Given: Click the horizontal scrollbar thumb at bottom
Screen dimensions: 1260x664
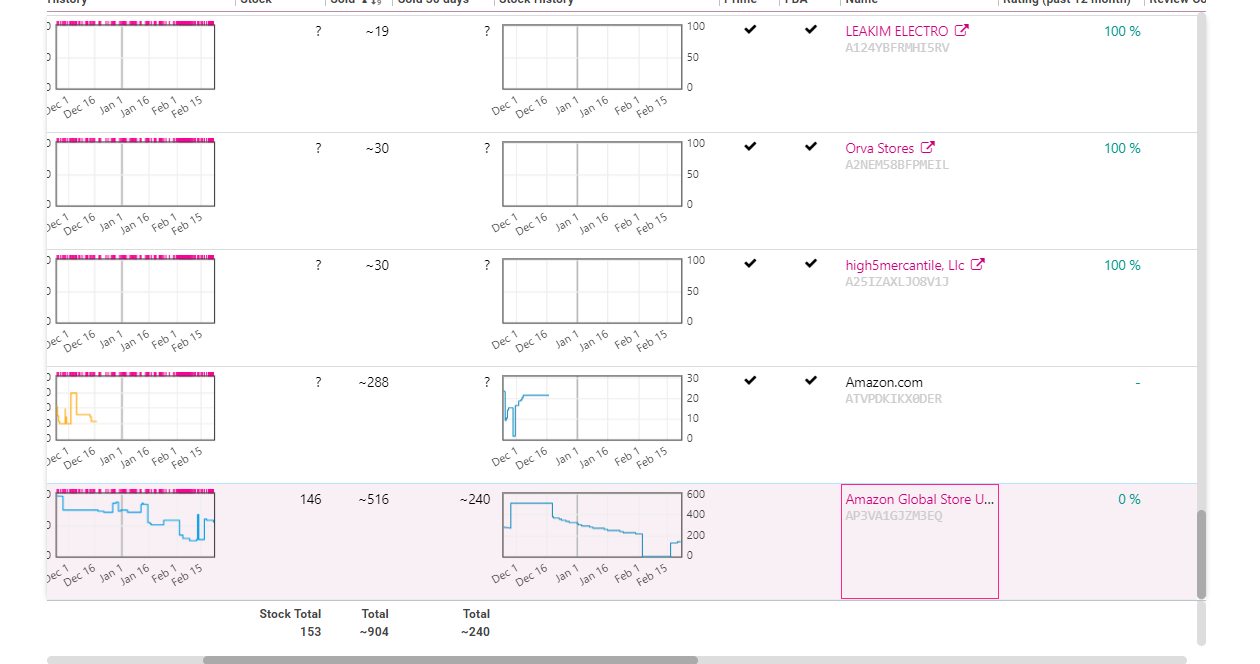Looking at the screenshot, I should tap(450, 660).
